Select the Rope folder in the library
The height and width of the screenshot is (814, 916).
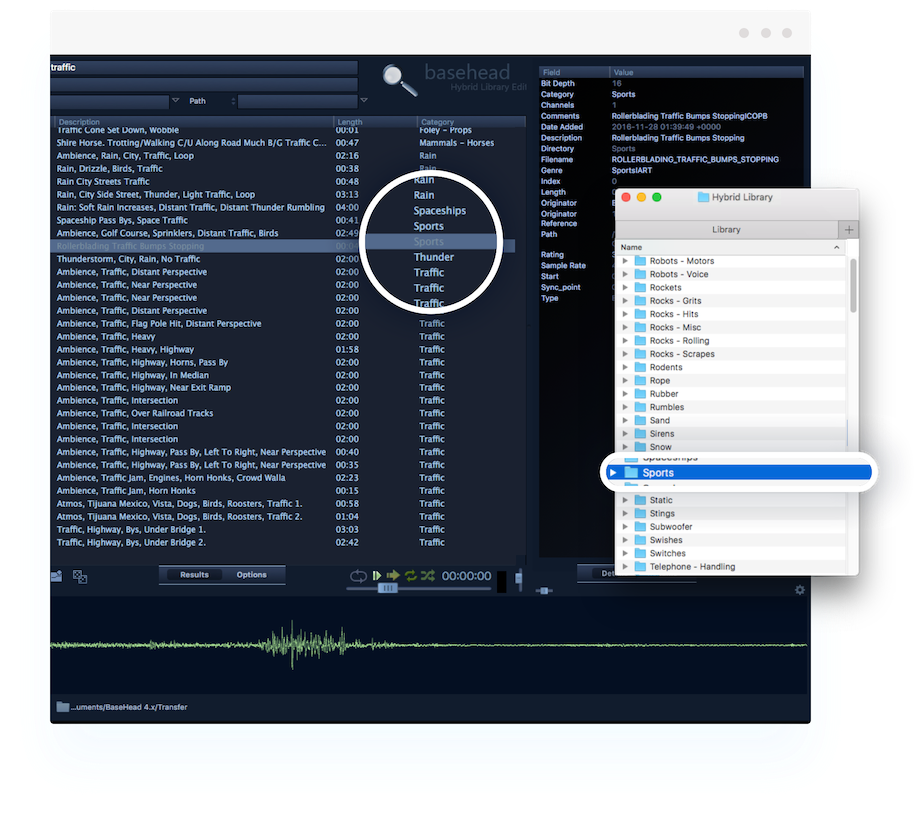pyautogui.click(x=731, y=380)
